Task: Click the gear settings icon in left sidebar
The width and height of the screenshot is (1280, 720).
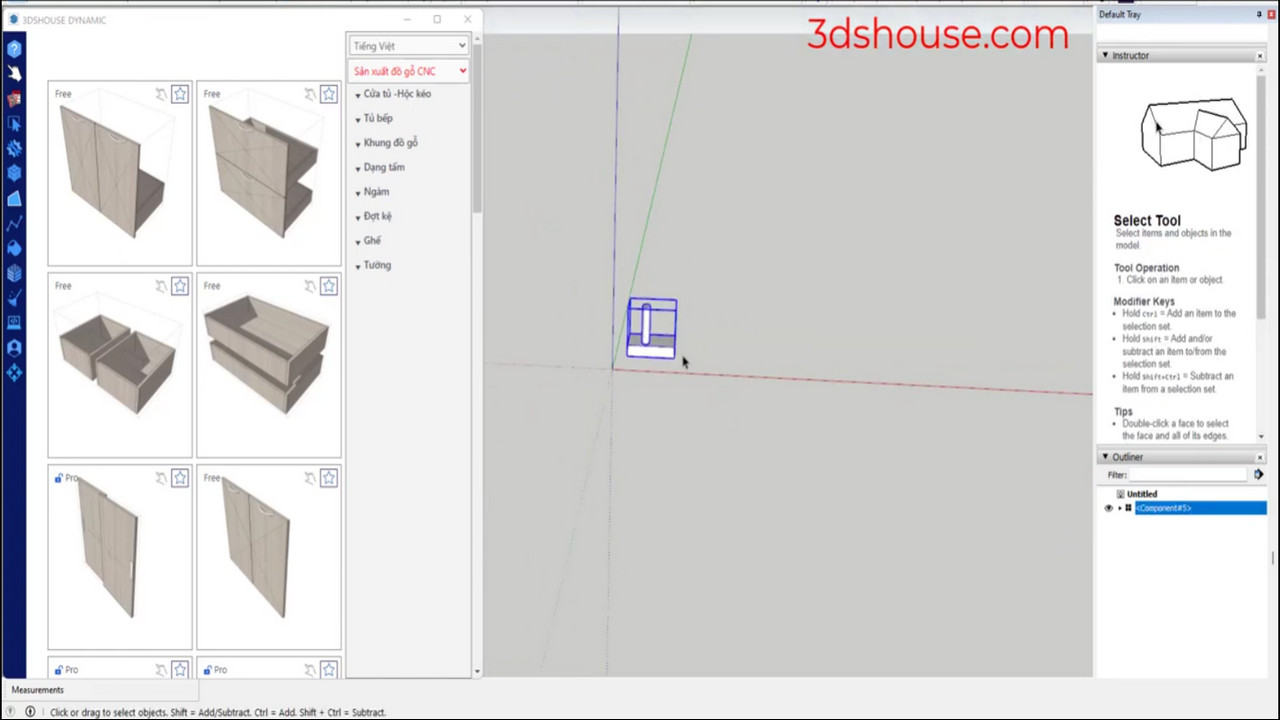Action: click(x=14, y=148)
